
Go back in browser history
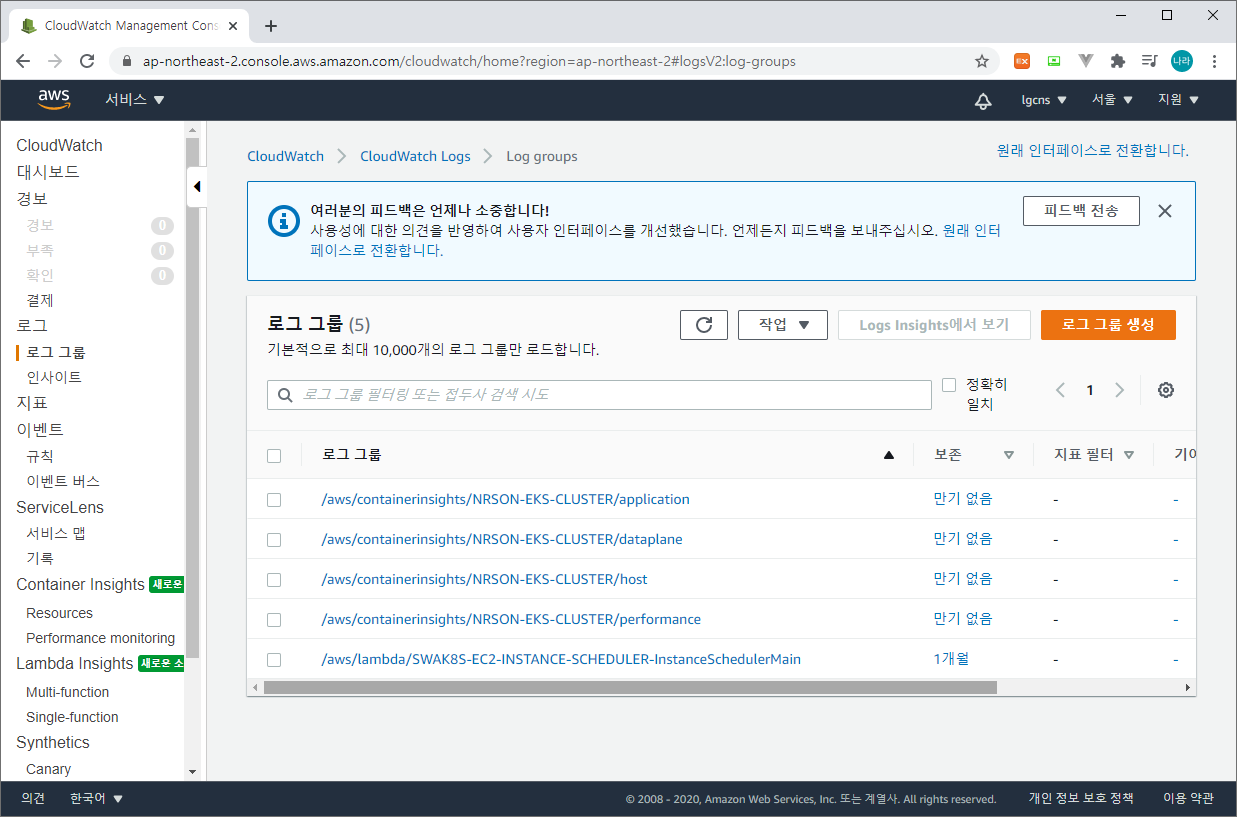23,61
